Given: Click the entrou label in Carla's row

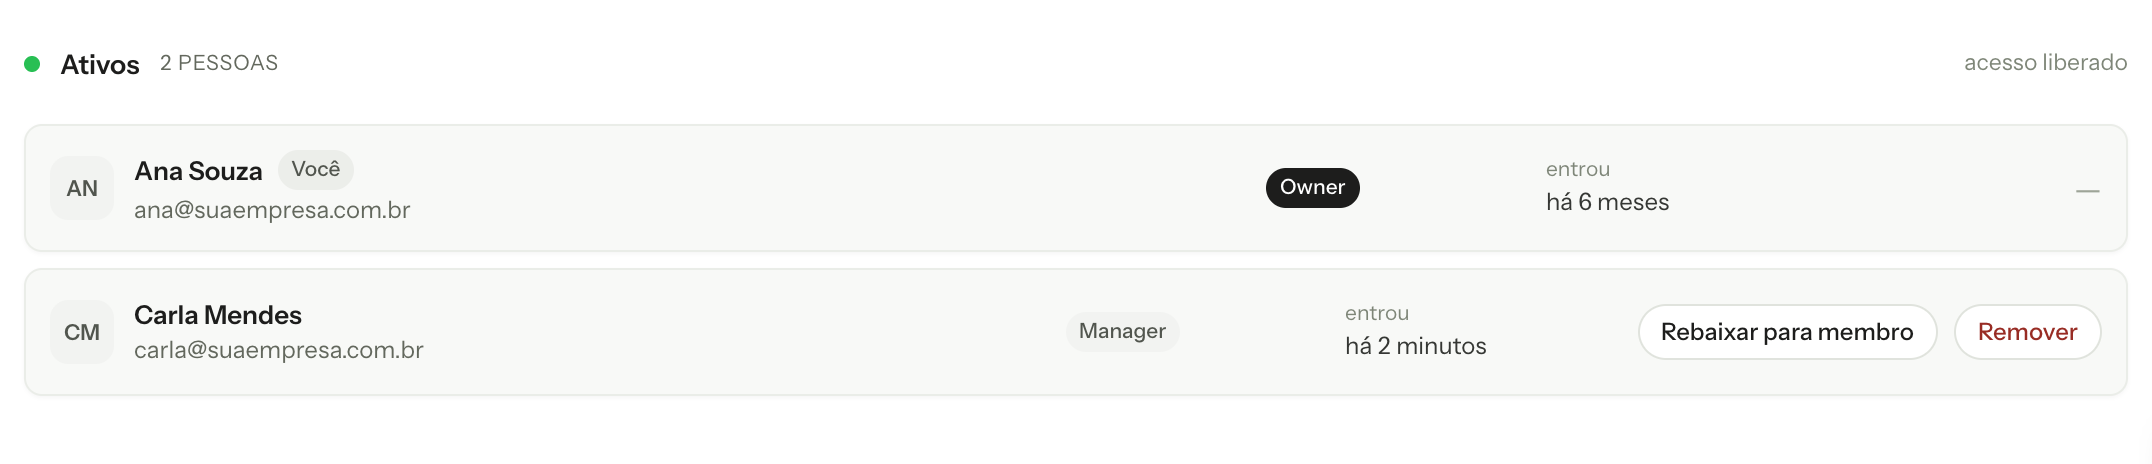Looking at the screenshot, I should tap(1377, 313).
